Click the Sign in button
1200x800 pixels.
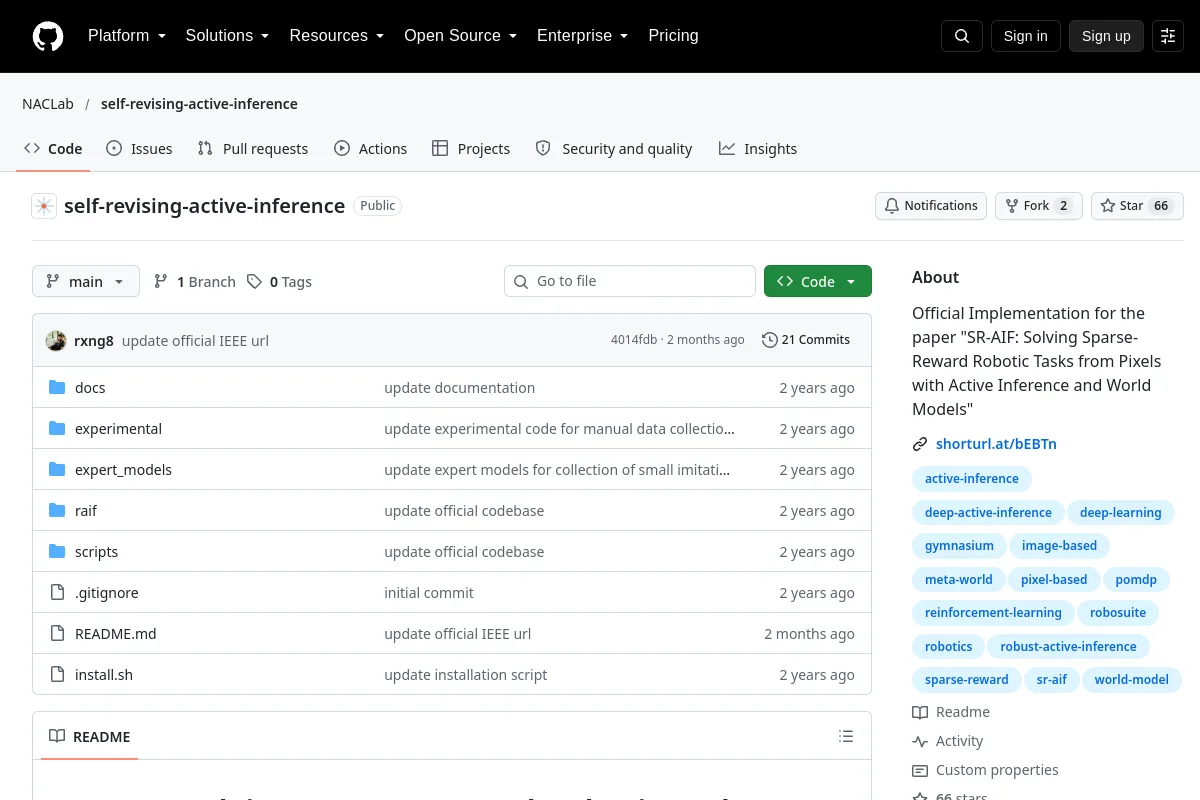pyautogui.click(x=1026, y=36)
